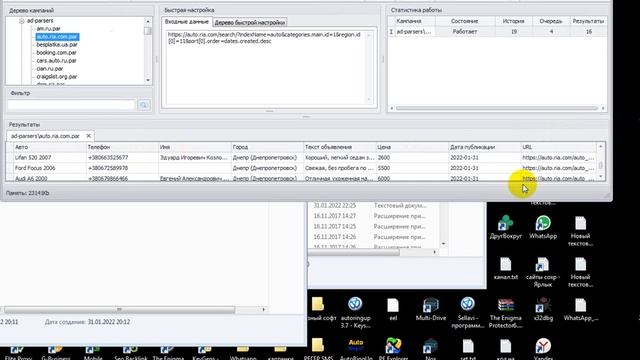Sort results by Цена column
Viewport: 640px width, 360px height.
412,147
